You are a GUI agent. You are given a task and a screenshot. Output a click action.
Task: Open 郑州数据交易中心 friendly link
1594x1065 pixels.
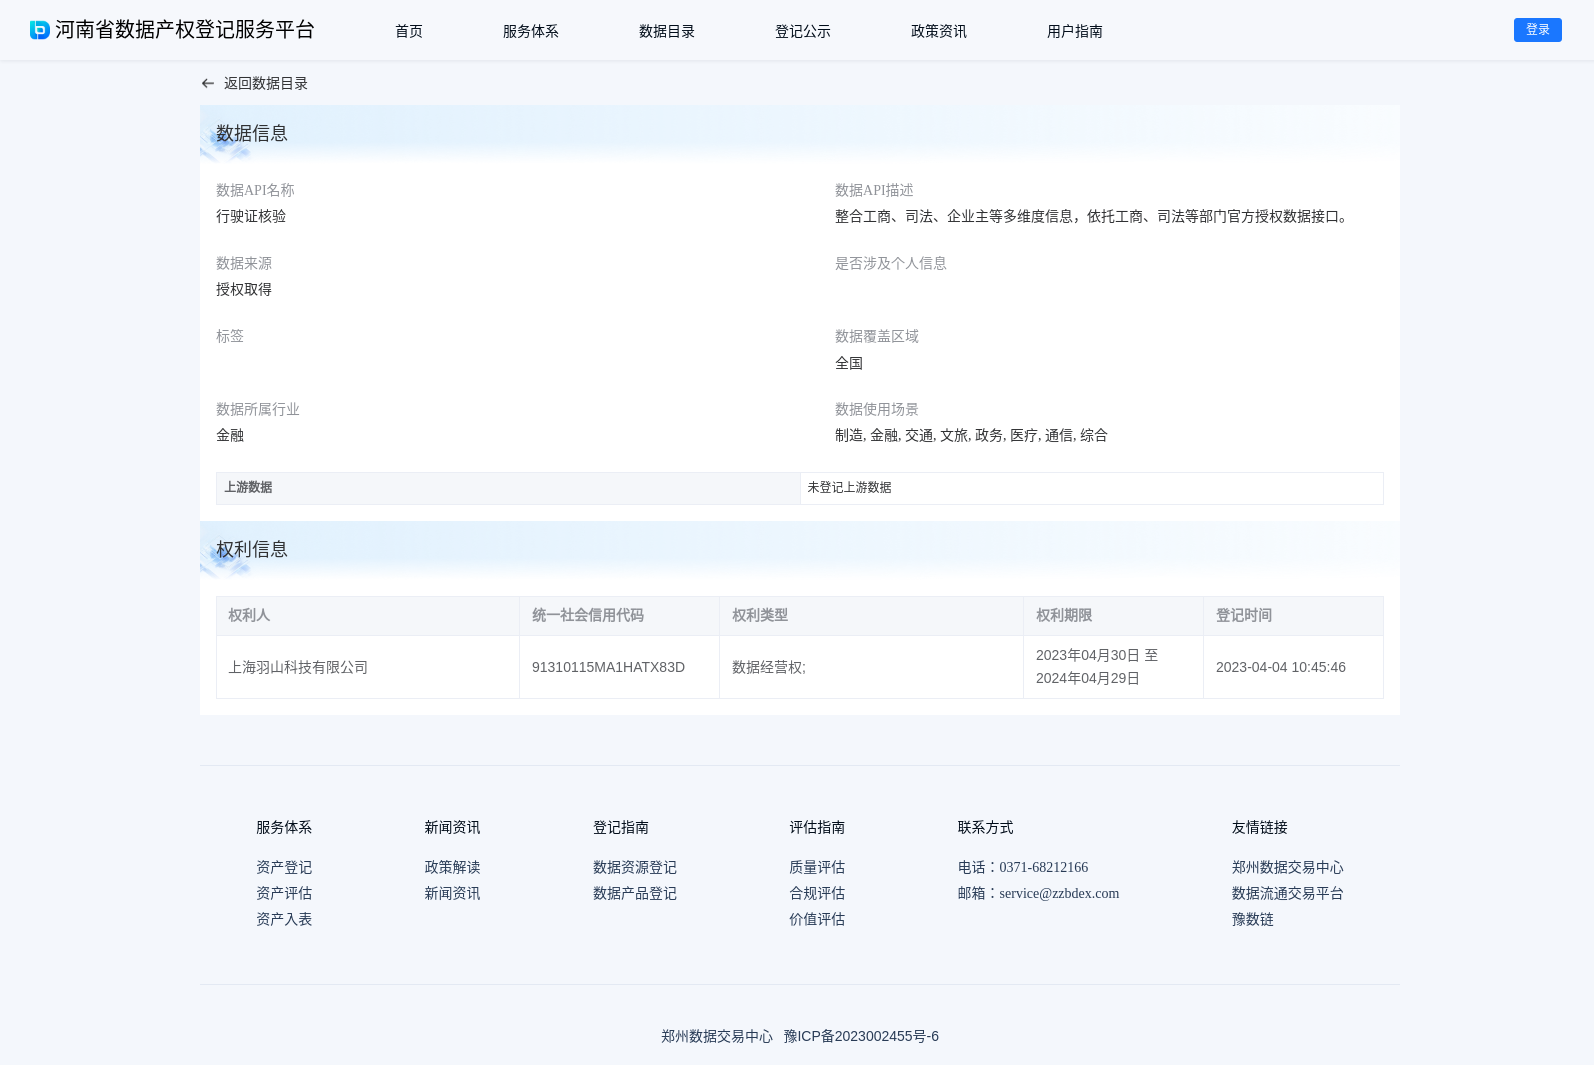point(1288,867)
